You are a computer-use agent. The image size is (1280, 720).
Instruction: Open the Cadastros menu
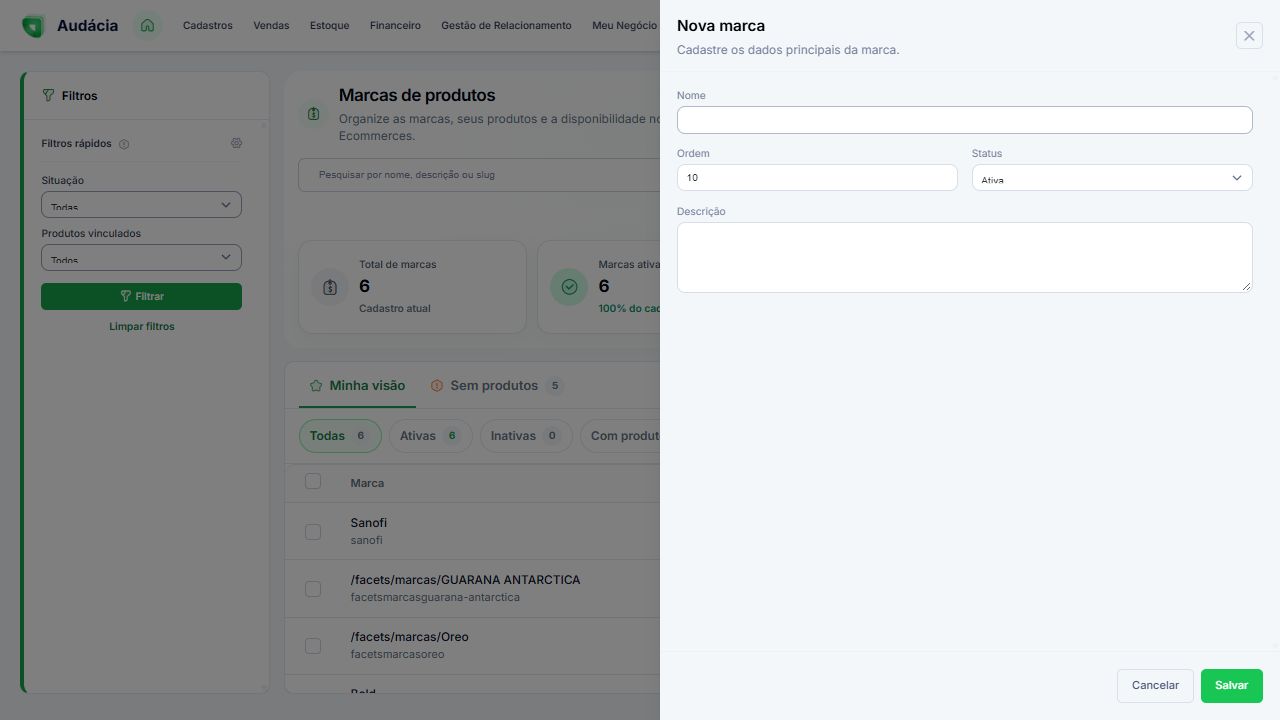coord(207,26)
